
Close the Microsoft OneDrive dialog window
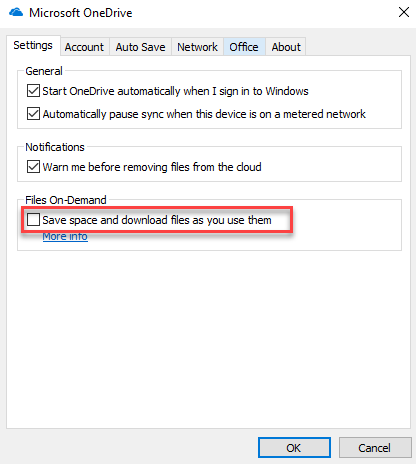tap(404, 12)
